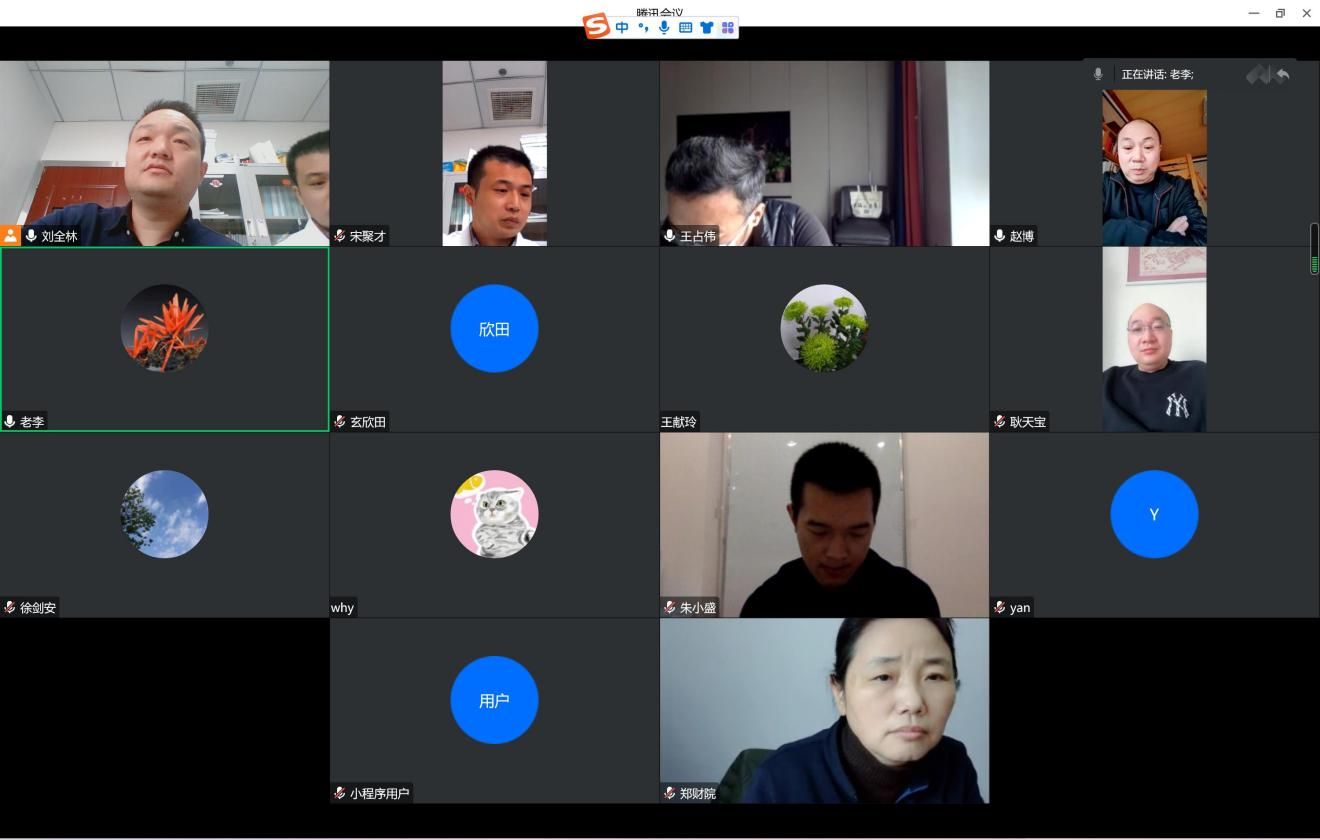The width and height of the screenshot is (1320, 840).
Task: Click the muted mic icon next to 宋聚才
Action: tap(340, 236)
